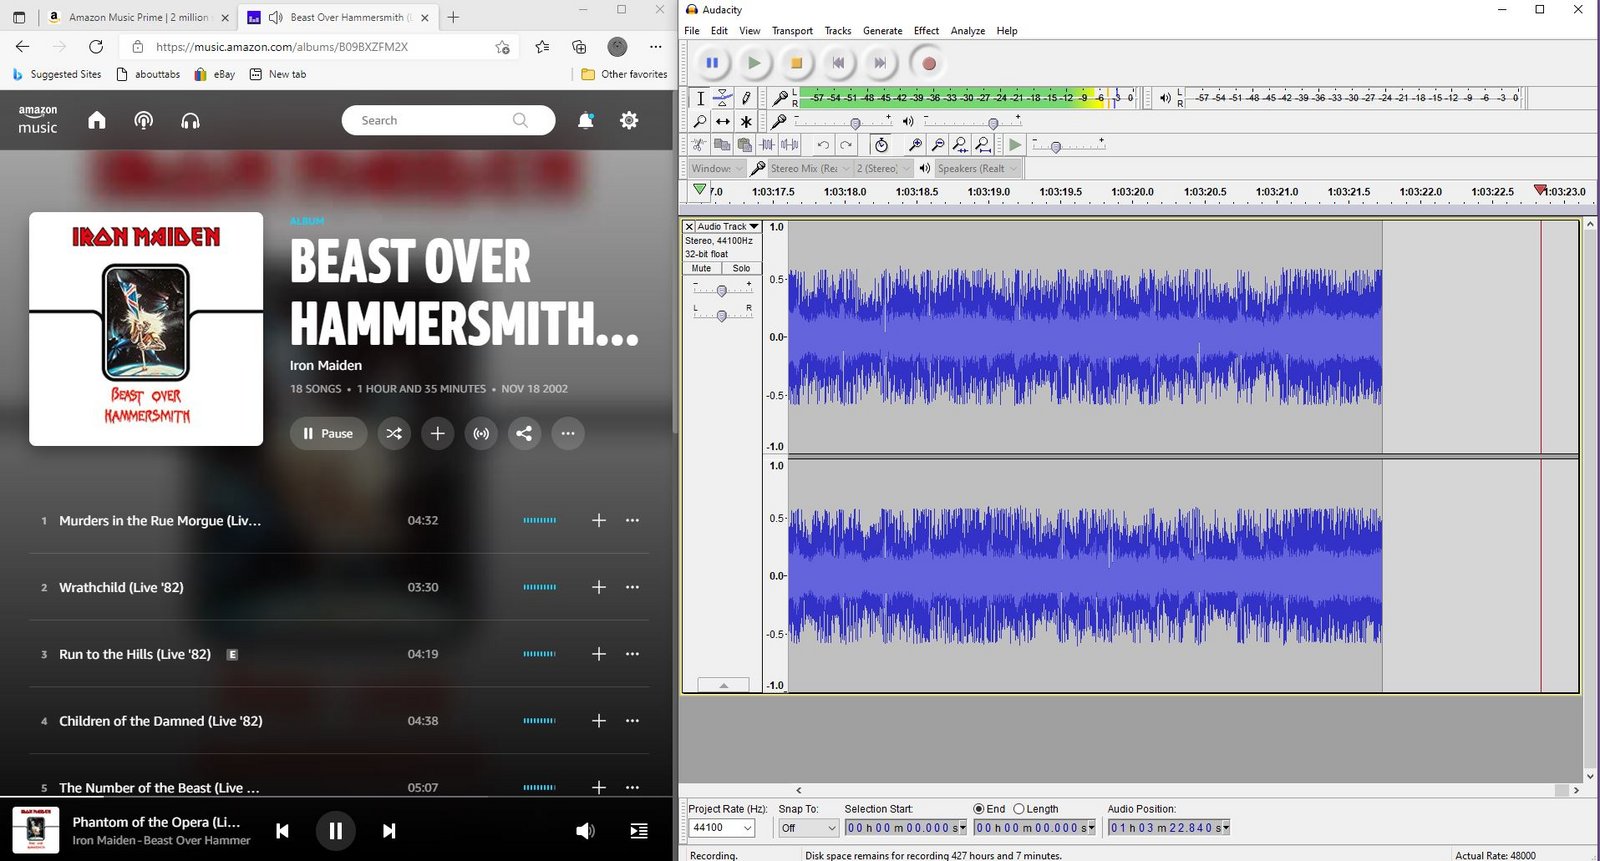This screenshot has height=861, width=1600.
Task: Expand the Project Rate dropdown
Action: (747, 828)
